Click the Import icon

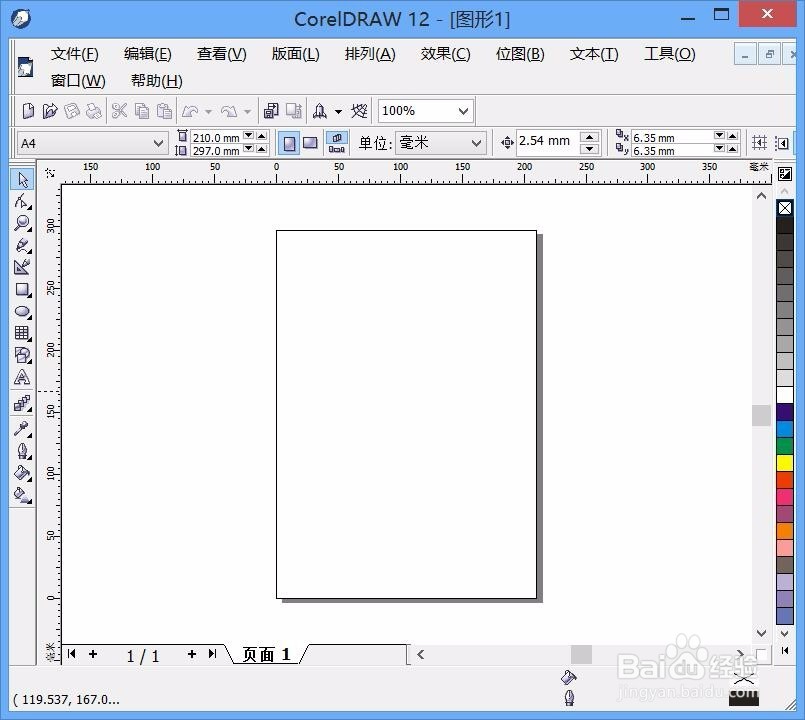(x=271, y=111)
